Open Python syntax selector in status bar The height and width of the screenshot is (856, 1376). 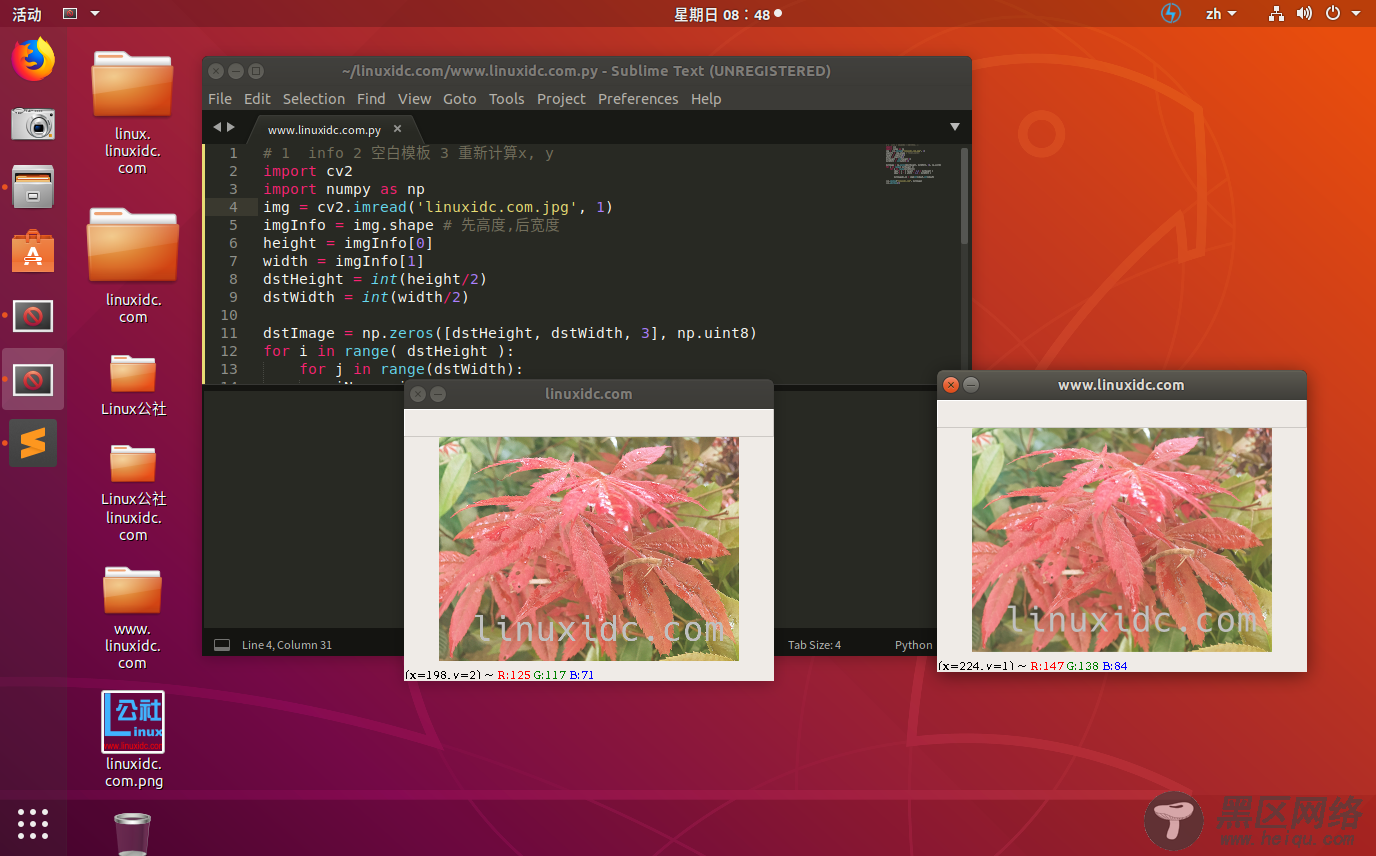[913, 645]
